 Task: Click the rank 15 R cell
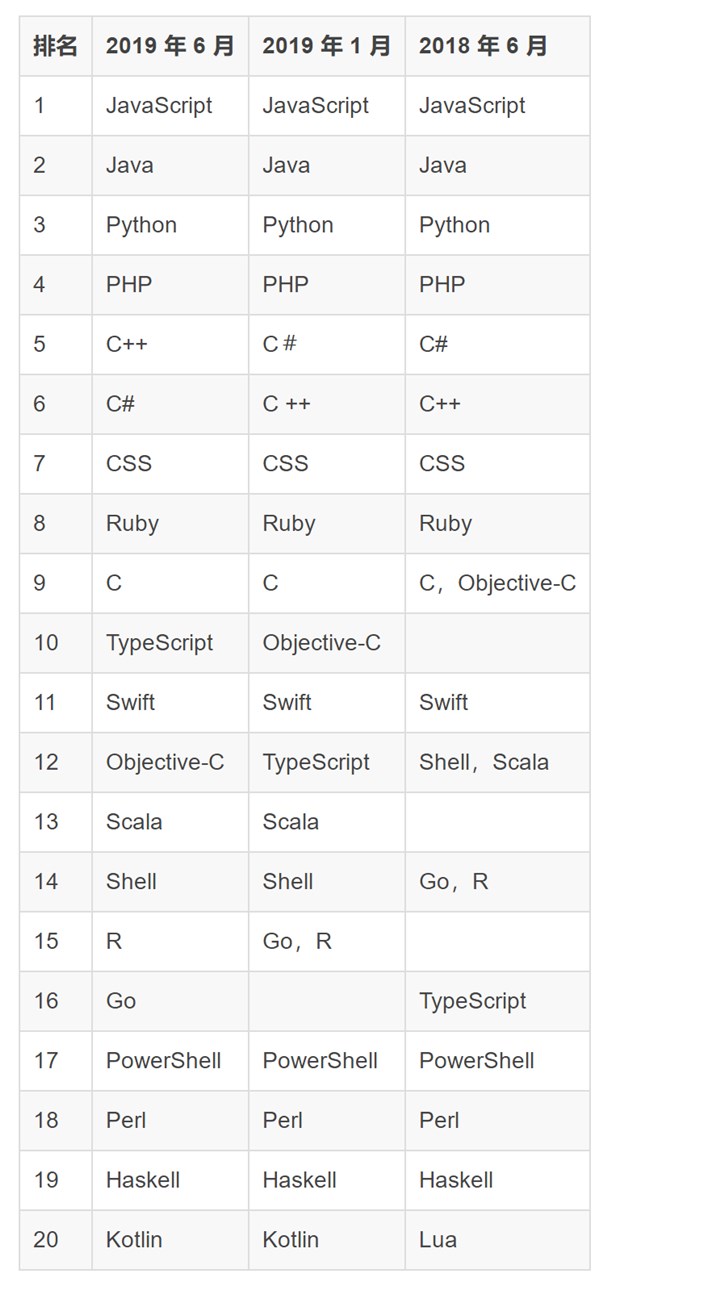114,941
